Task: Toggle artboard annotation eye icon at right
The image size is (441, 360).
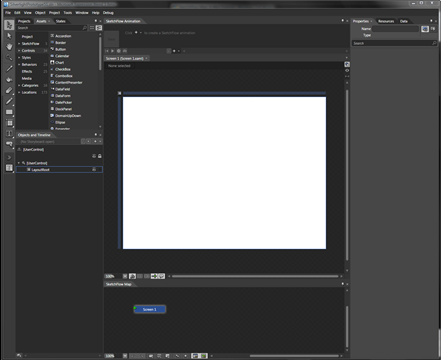Action: [x=347, y=71]
